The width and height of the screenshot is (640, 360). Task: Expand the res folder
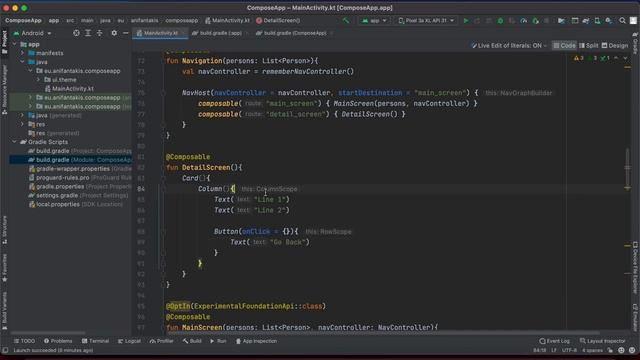(22, 124)
